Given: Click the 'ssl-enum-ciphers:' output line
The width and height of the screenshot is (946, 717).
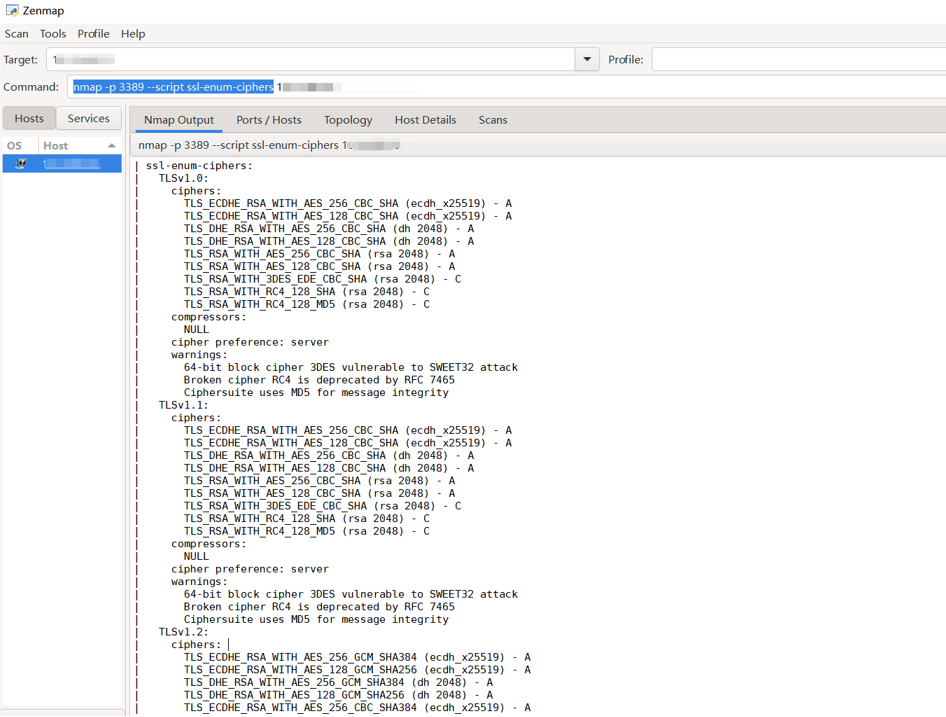Looking at the screenshot, I should [x=199, y=165].
